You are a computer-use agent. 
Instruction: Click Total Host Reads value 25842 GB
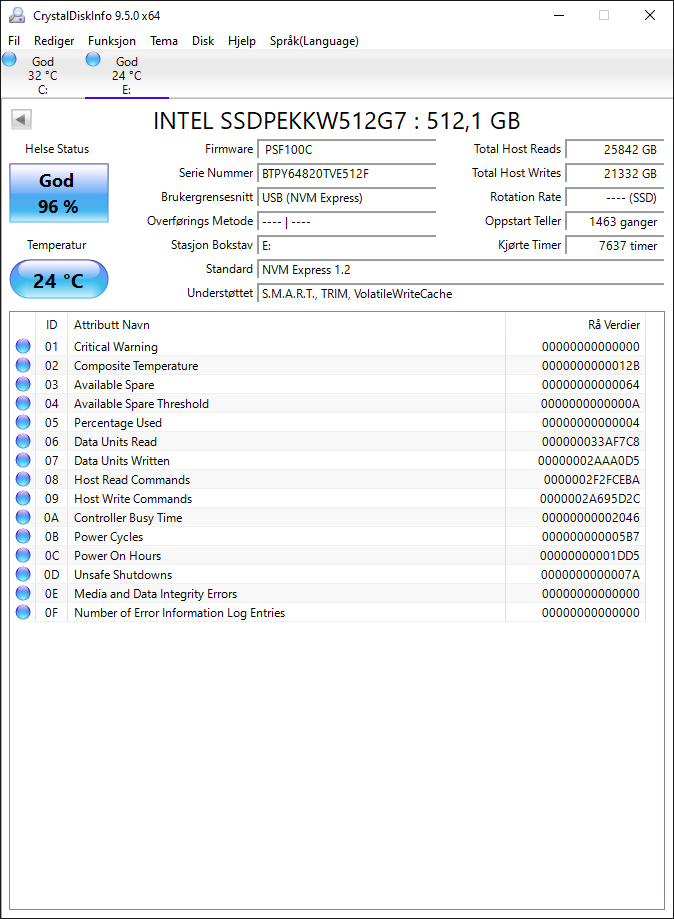click(615, 149)
